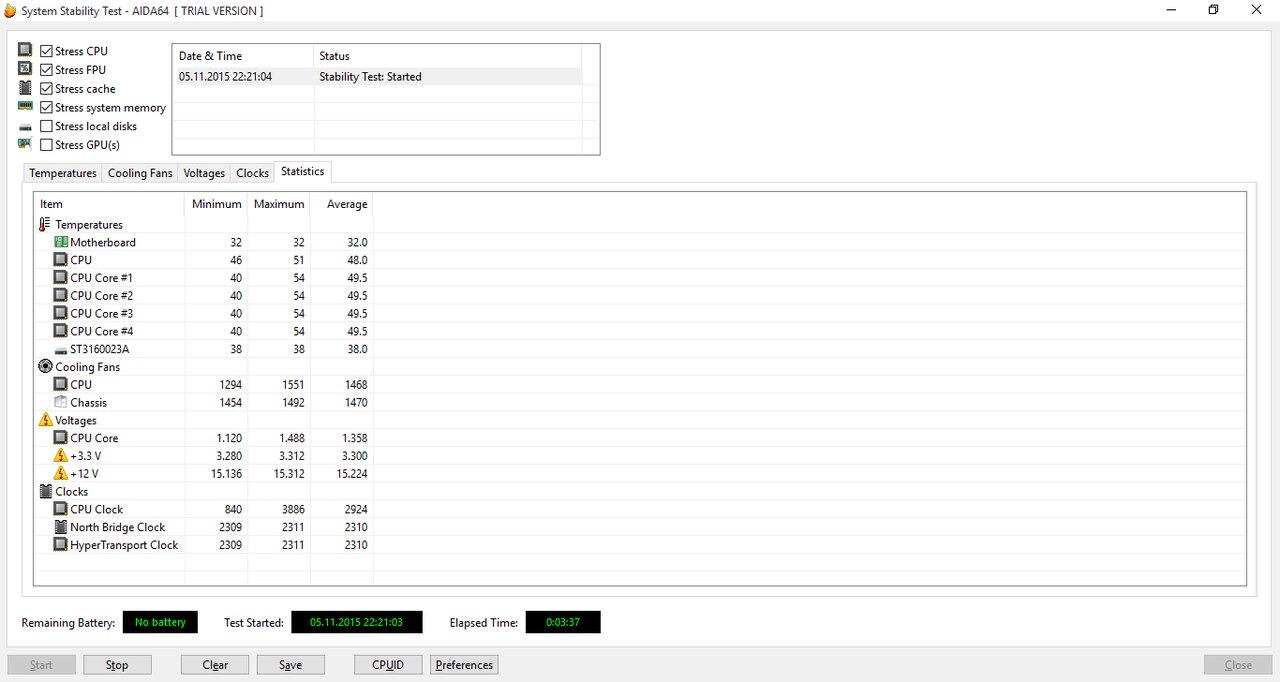
Task: Click the thermometer icon of the Temperatures group
Action: click(45, 225)
